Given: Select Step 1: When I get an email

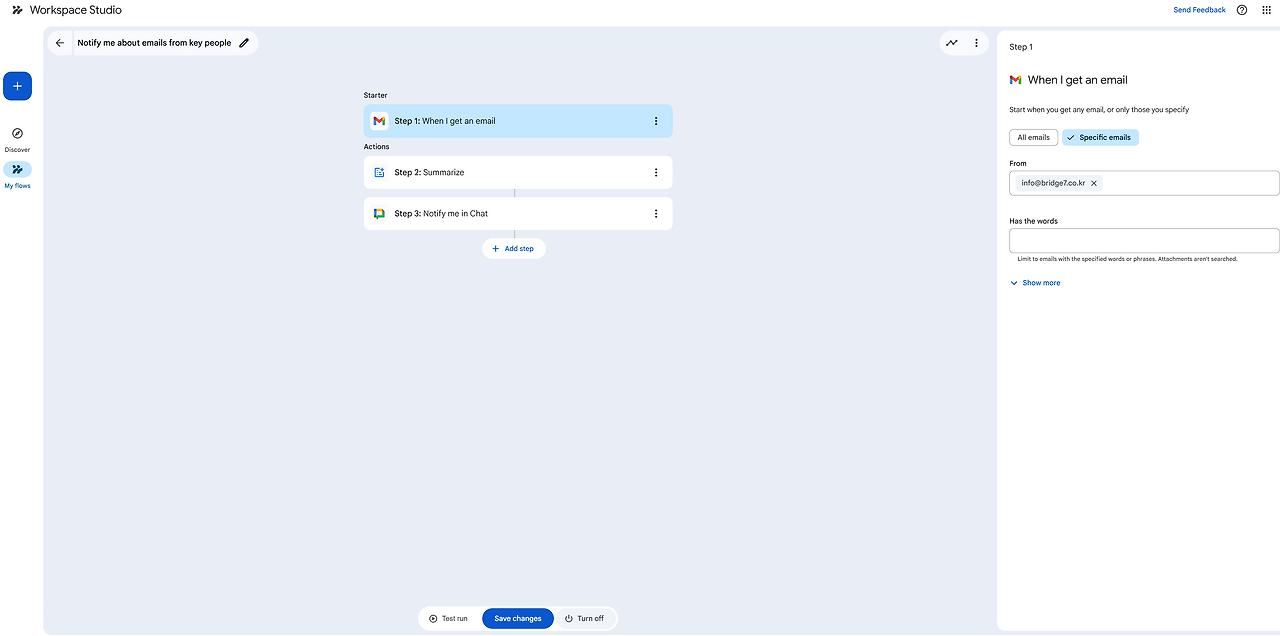Looking at the screenshot, I should (518, 121).
